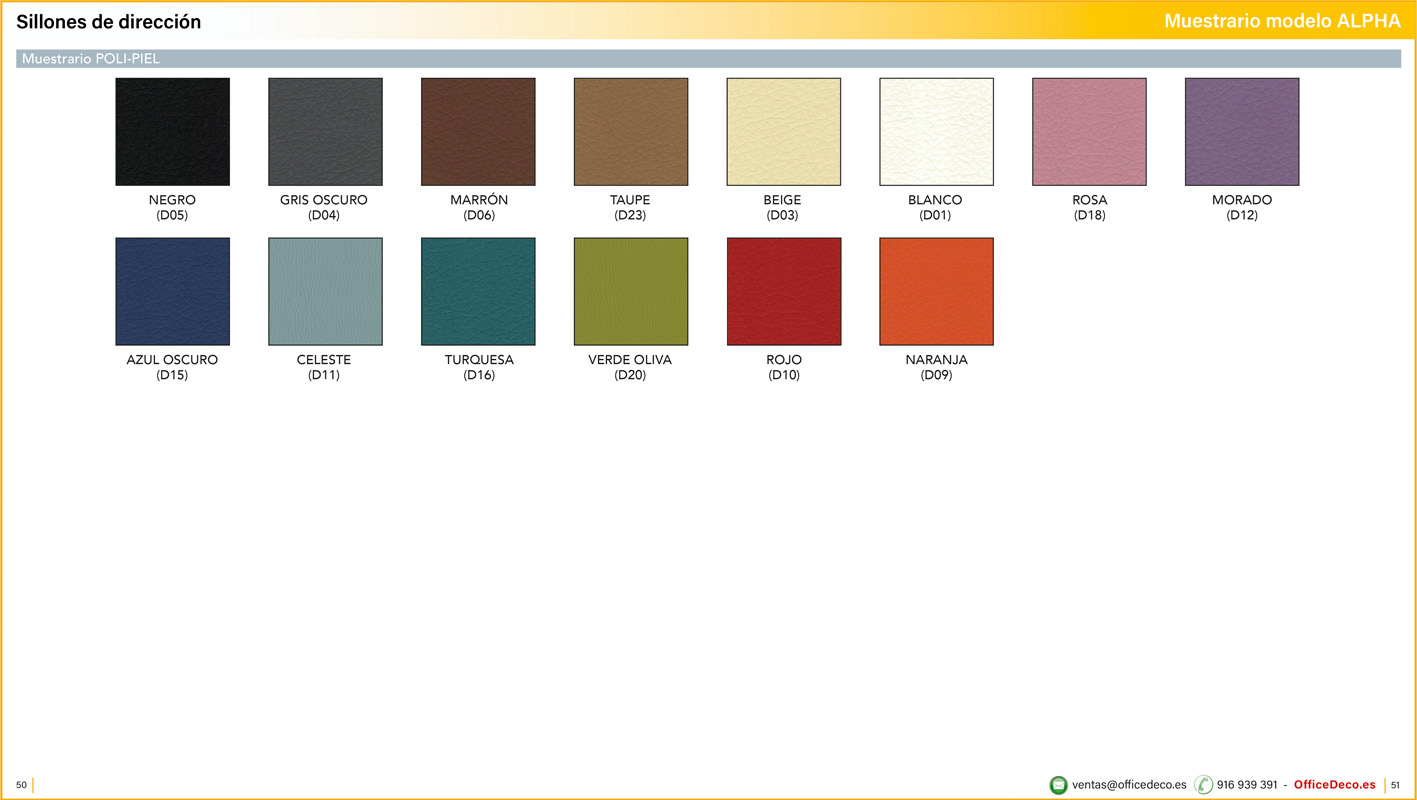Click the "(D23)" code text

(630, 215)
